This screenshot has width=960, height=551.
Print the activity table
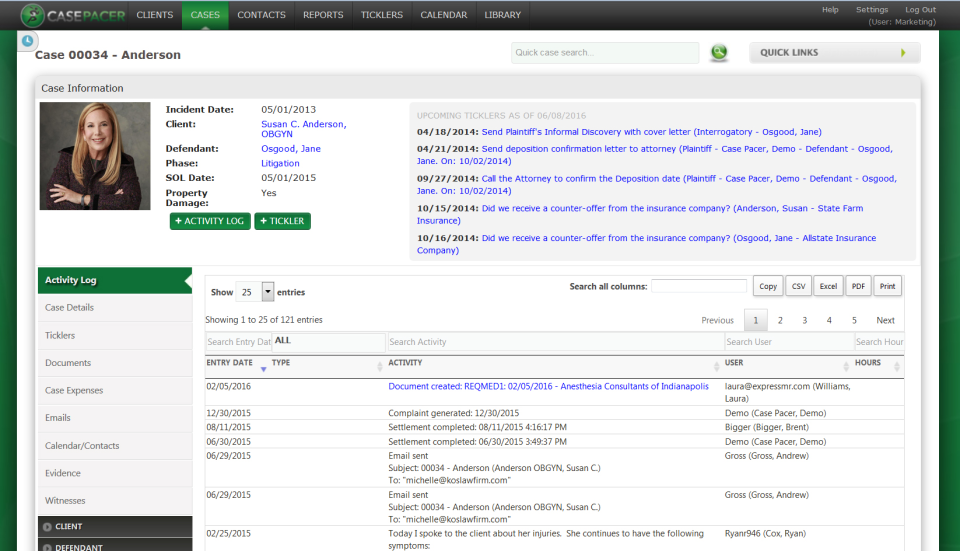(x=887, y=286)
